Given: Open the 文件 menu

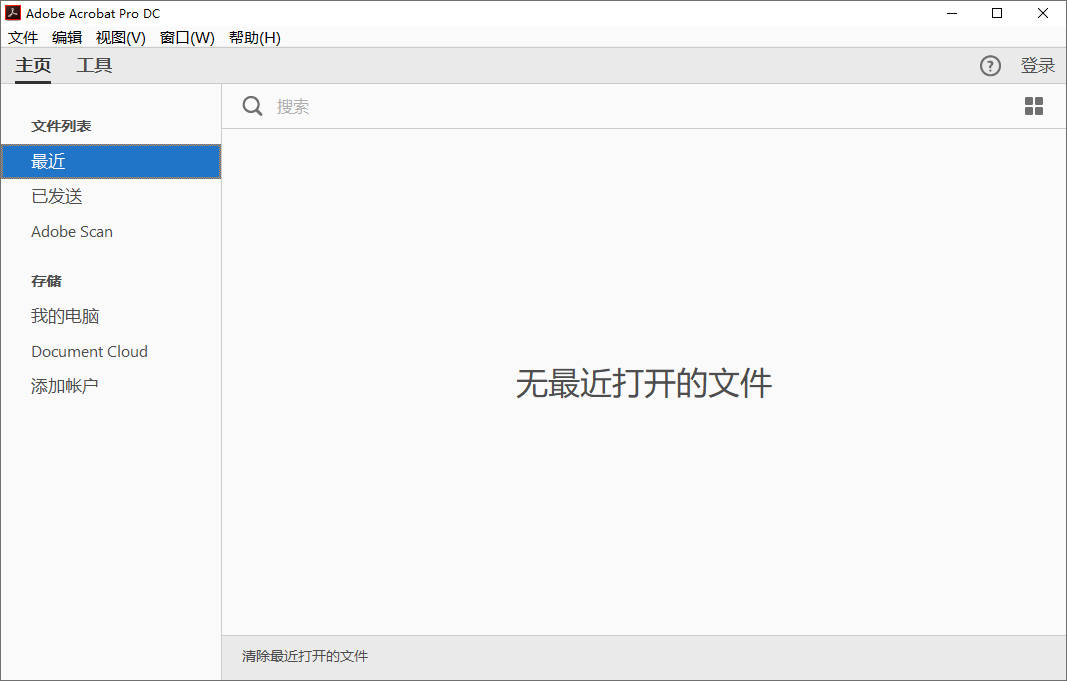Looking at the screenshot, I should pos(23,37).
